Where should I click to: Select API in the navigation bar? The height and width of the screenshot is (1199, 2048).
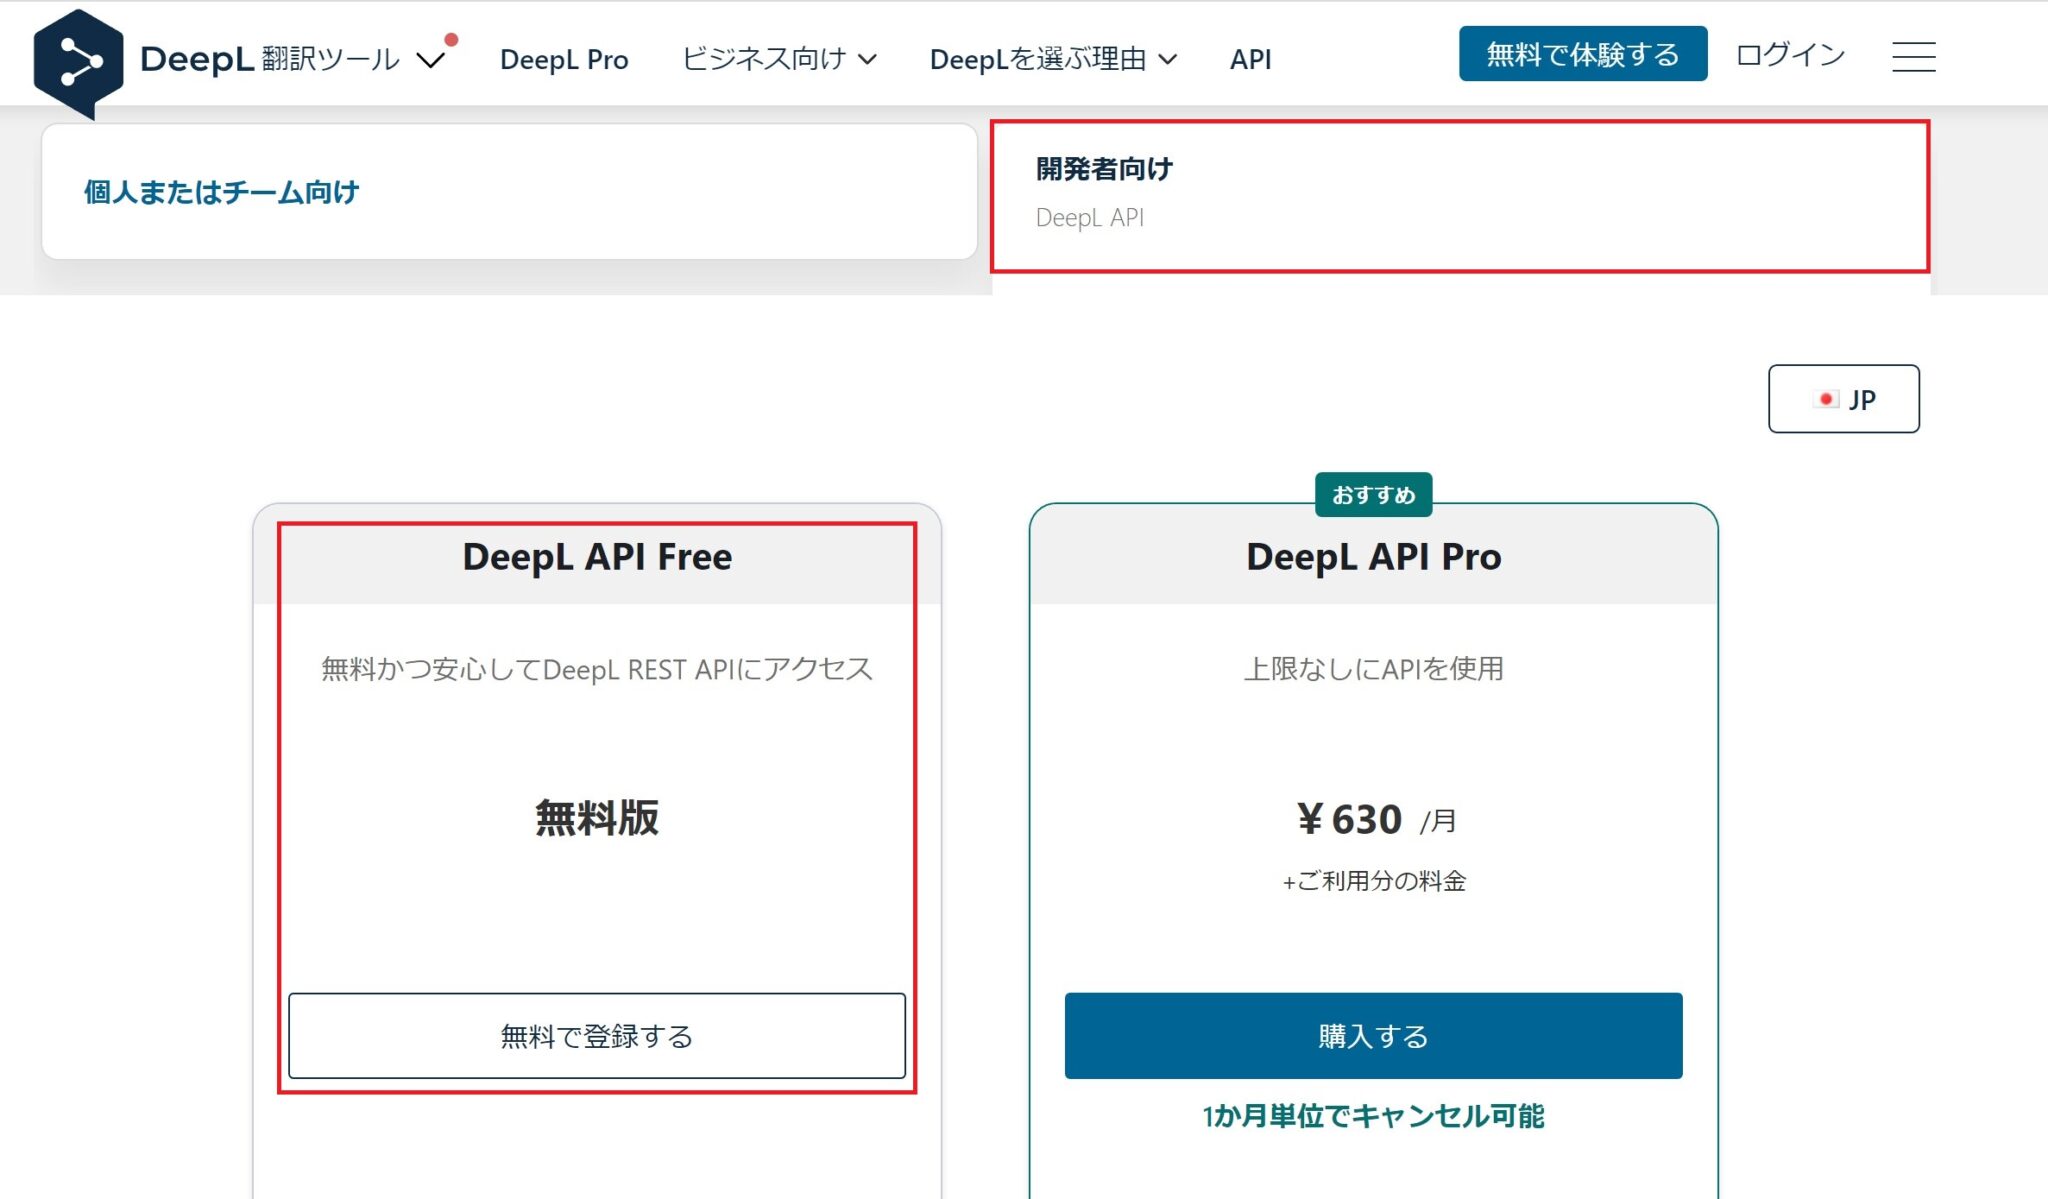tap(1249, 58)
